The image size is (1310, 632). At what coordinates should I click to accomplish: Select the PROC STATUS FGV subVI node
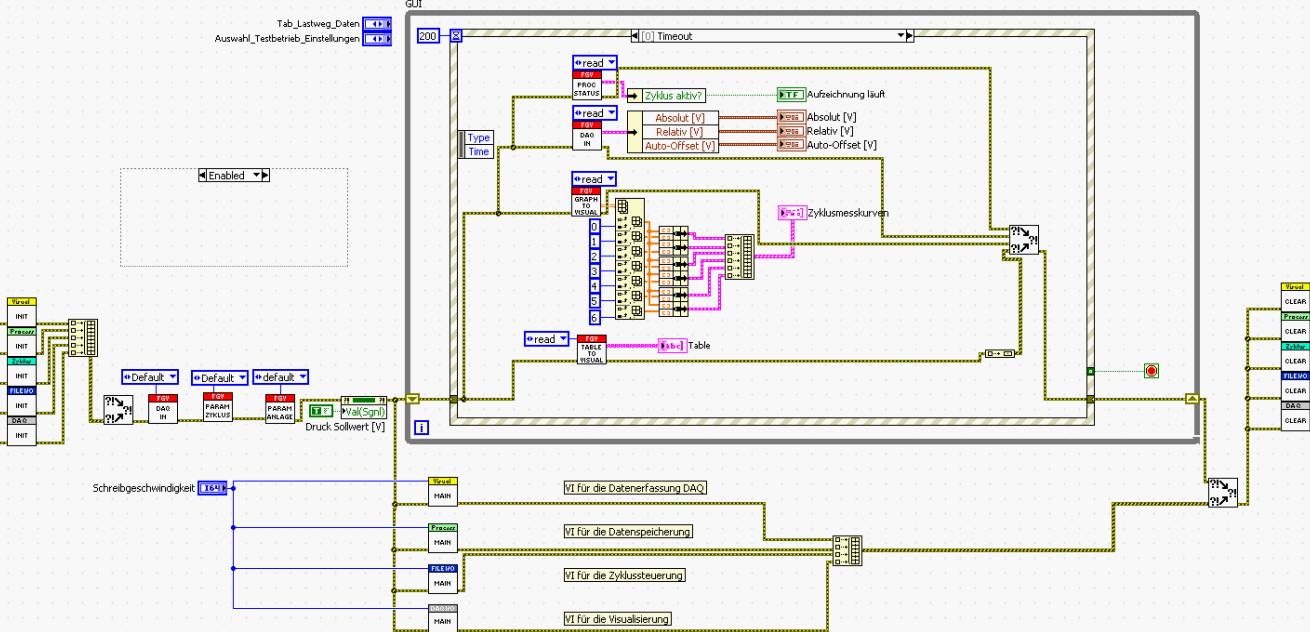[x=586, y=85]
